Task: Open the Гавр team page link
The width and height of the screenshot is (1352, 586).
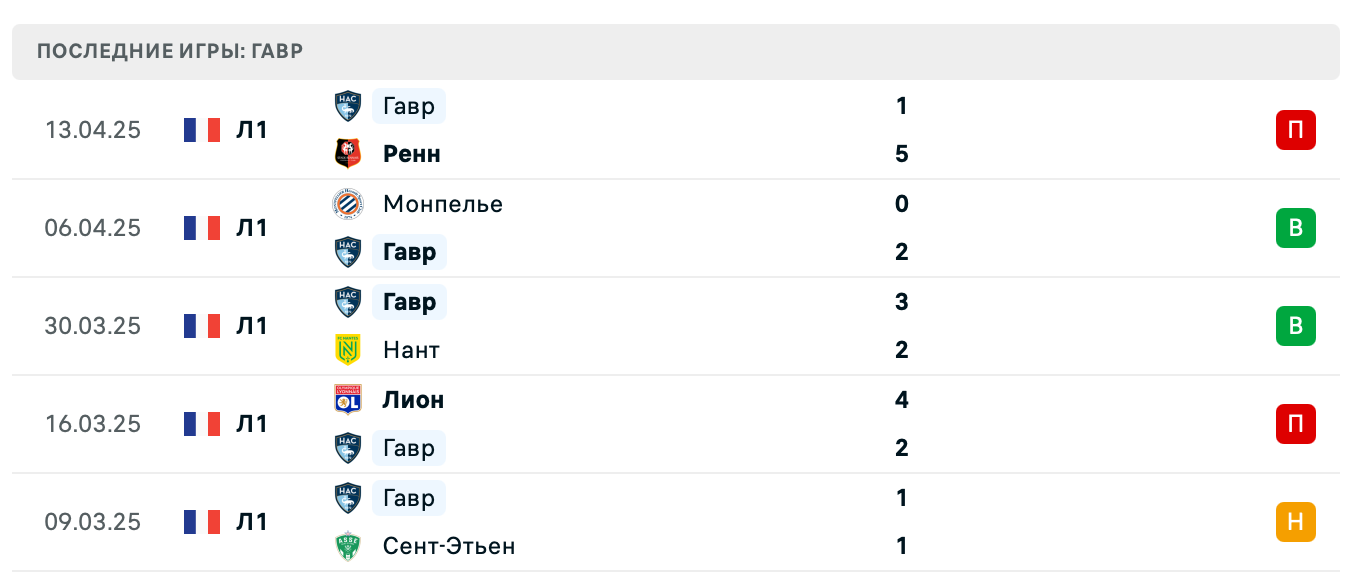Action: point(408,106)
